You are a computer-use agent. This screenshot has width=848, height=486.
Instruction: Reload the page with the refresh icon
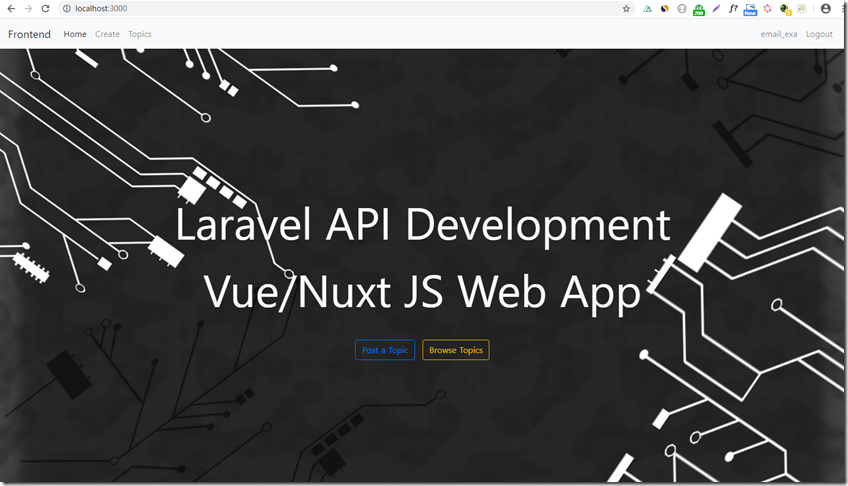[45, 9]
